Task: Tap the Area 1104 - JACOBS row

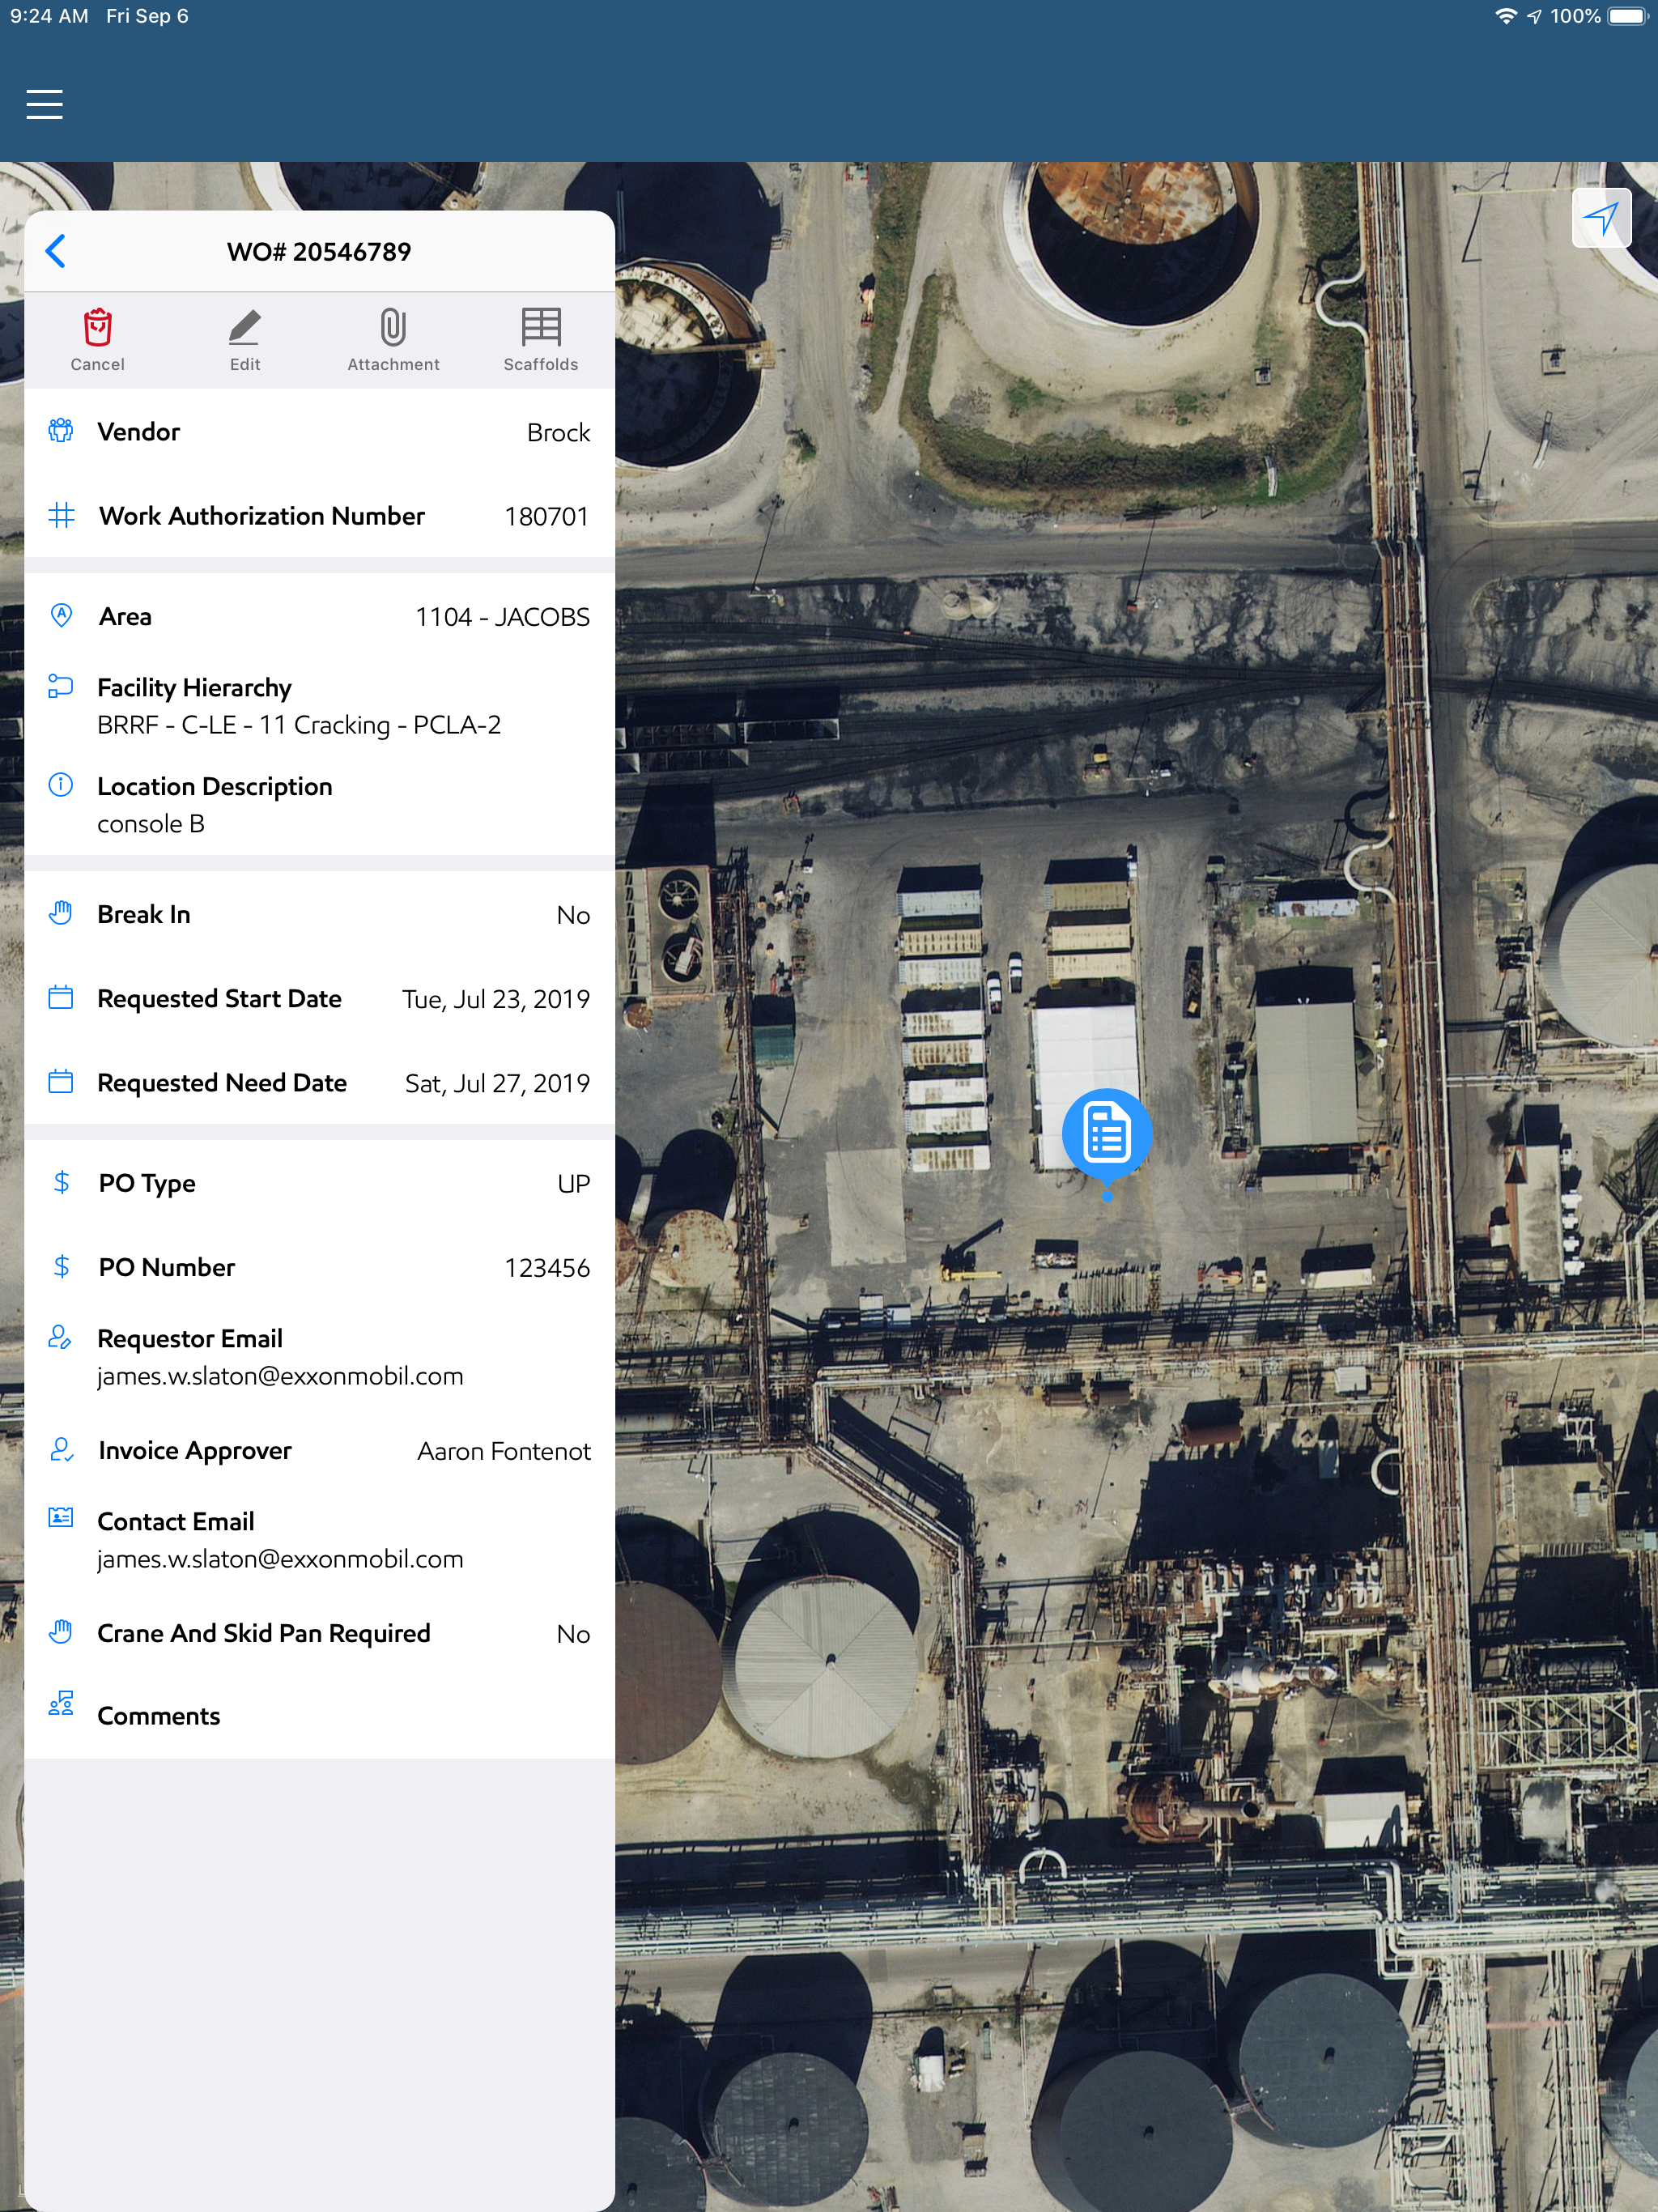Action: [x=319, y=617]
